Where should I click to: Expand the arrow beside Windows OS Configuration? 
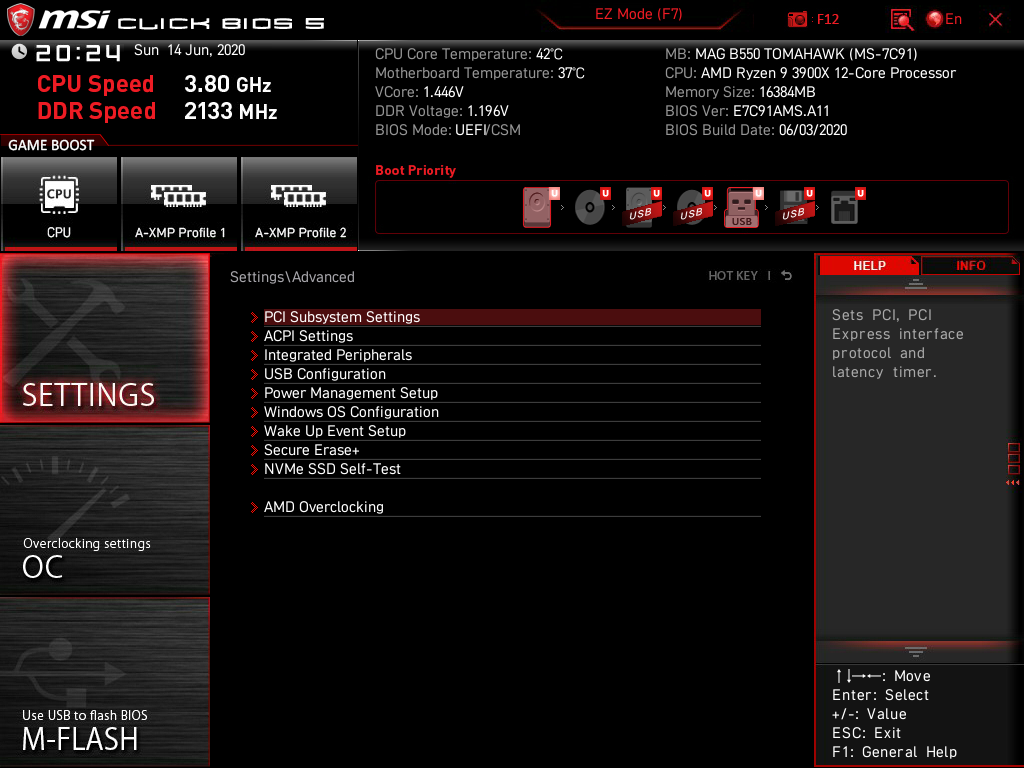(x=254, y=412)
